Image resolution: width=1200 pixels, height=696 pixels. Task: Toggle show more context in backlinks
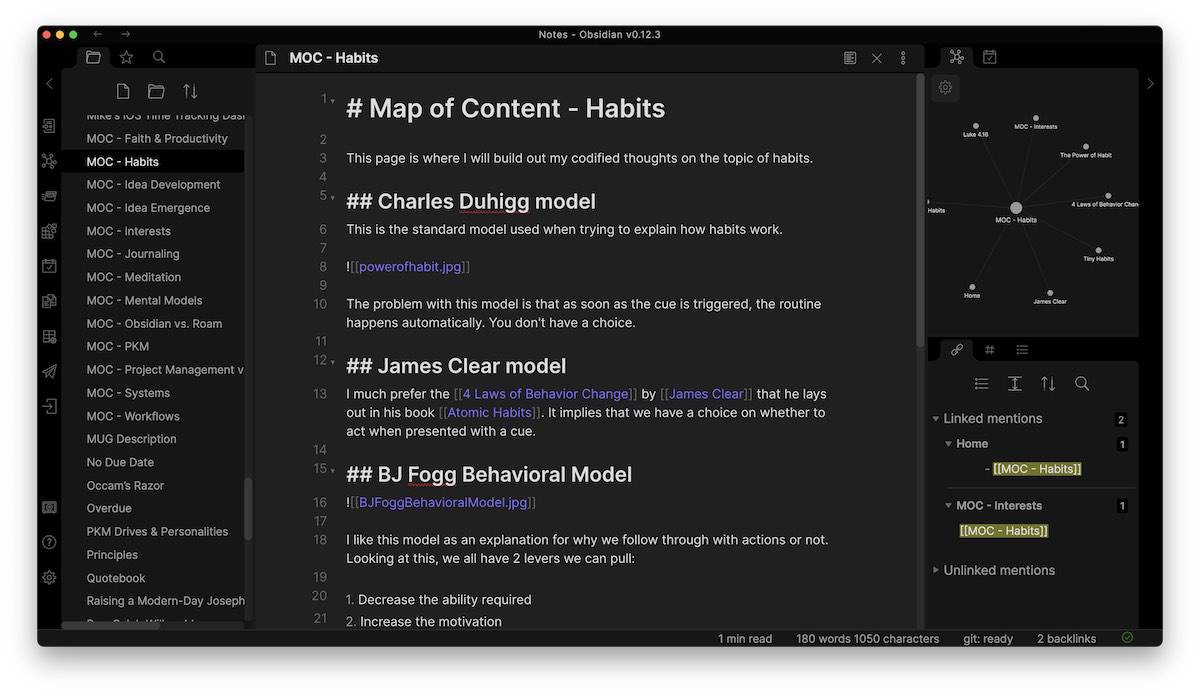(x=1014, y=384)
